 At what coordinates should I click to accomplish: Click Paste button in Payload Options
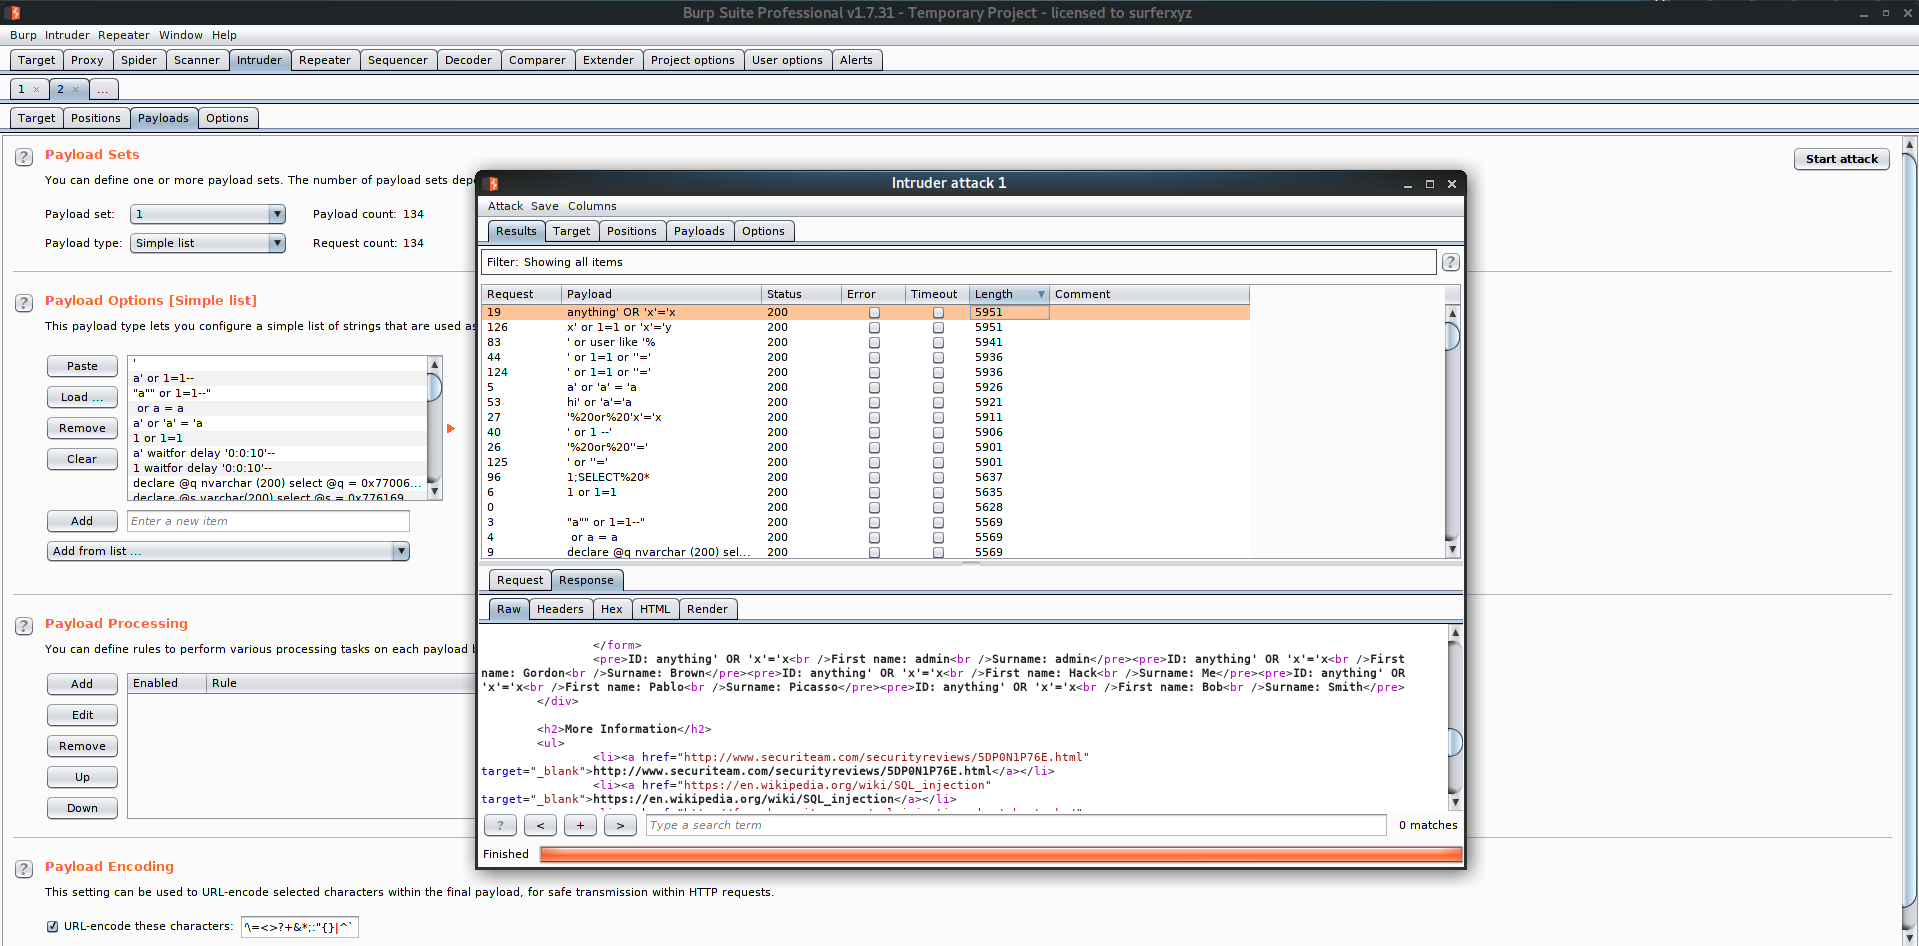click(82, 366)
